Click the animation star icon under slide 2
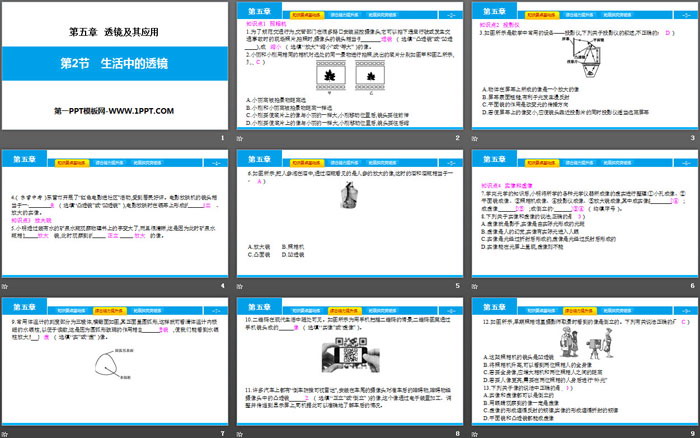 pos(240,138)
